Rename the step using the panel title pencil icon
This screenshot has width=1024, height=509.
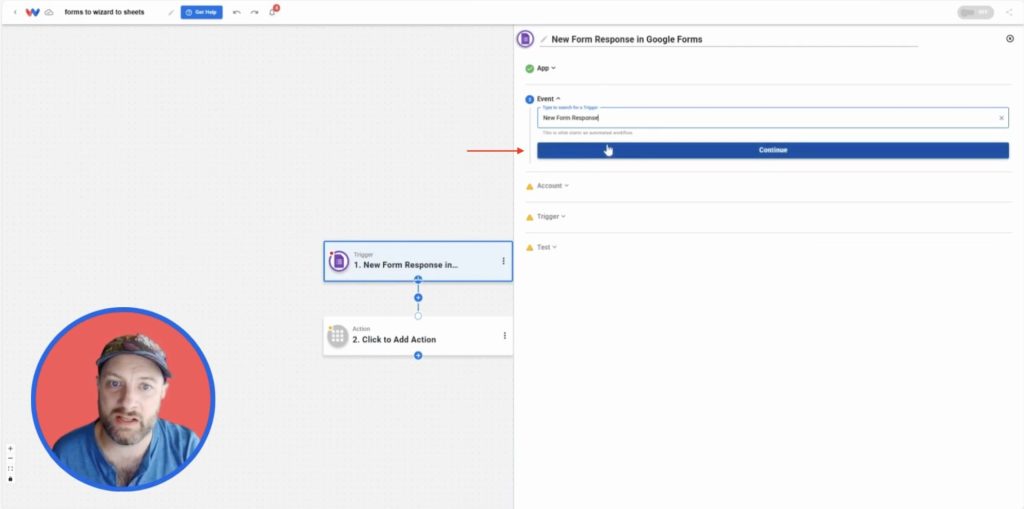pyautogui.click(x=543, y=40)
